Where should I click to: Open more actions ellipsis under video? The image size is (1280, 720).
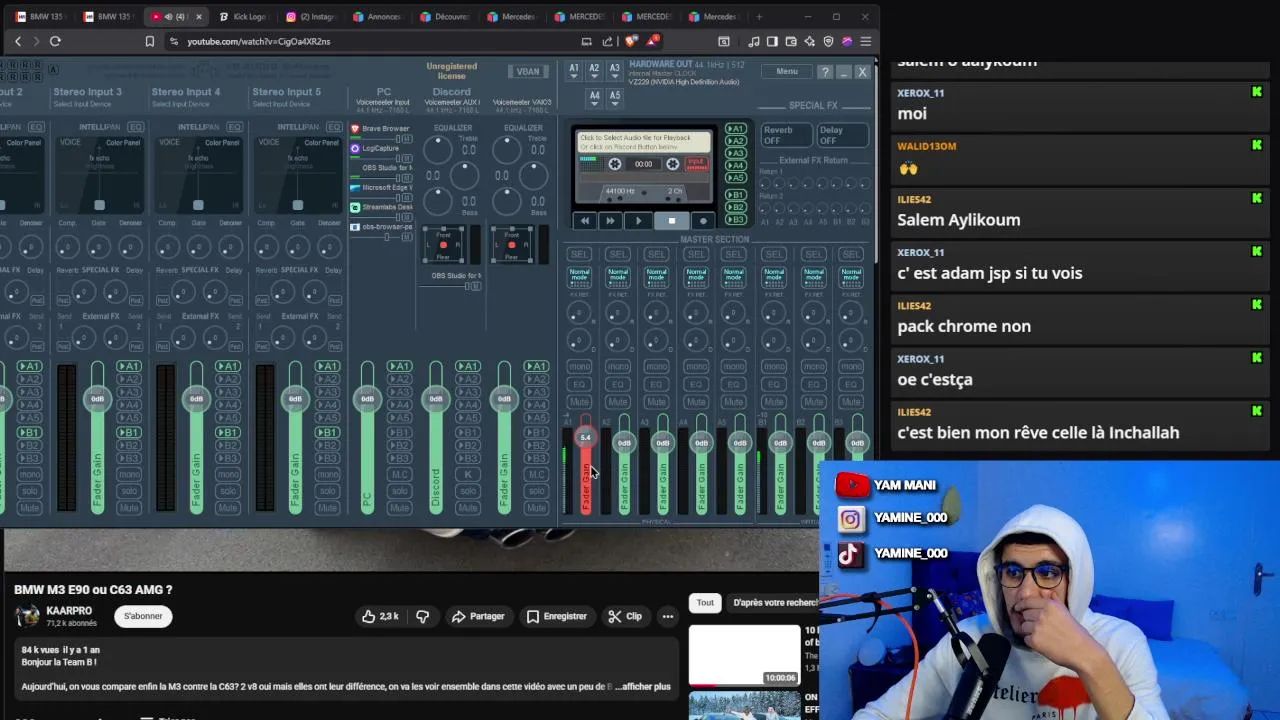pyautogui.click(x=667, y=616)
